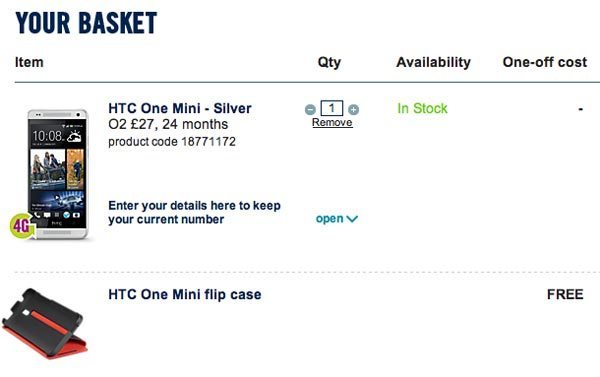This screenshot has height=377, width=600.
Task: Click the 4G badge on phone image
Action: click(x=22, y=226)
